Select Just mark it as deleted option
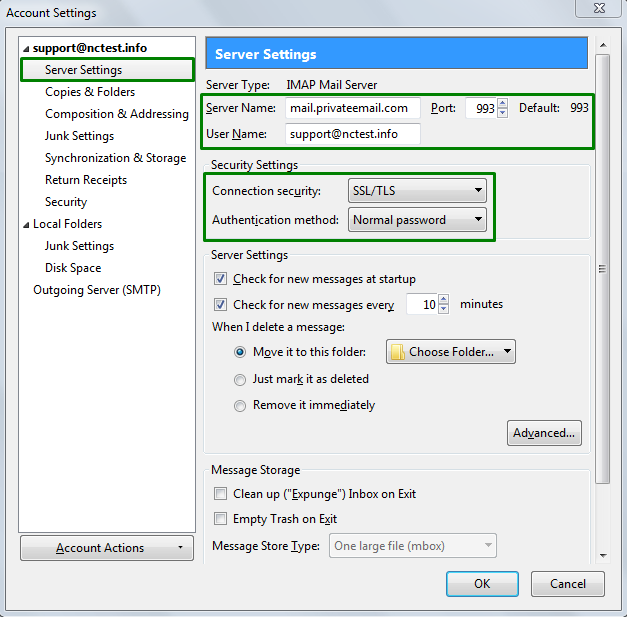Screen dimensions: 627x617 click(x=240, y=380)
